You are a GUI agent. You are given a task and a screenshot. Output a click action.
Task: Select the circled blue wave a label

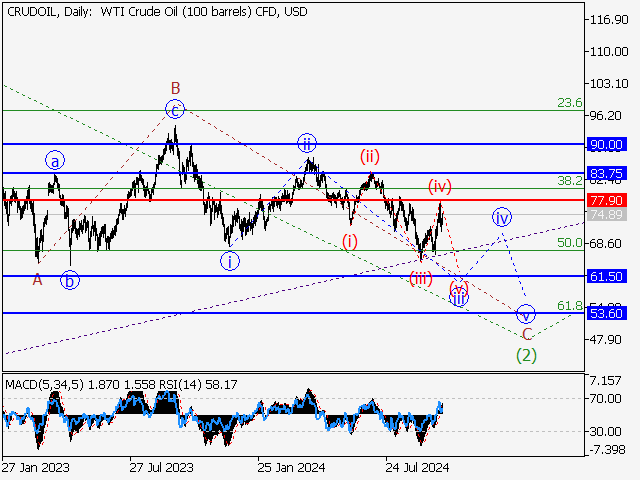click(x=55, y=161)
